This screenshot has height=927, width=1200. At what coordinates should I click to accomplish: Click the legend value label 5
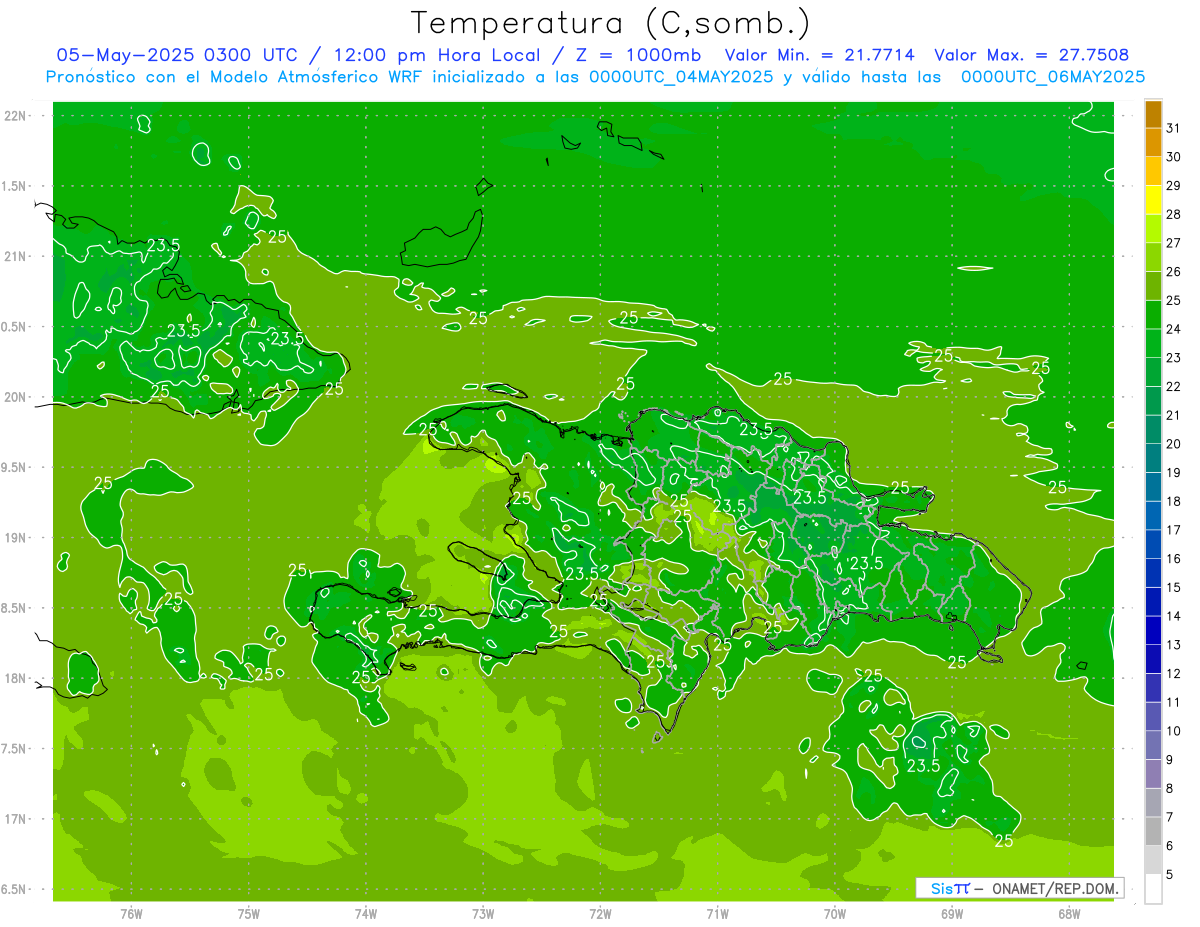point(1169,875)
